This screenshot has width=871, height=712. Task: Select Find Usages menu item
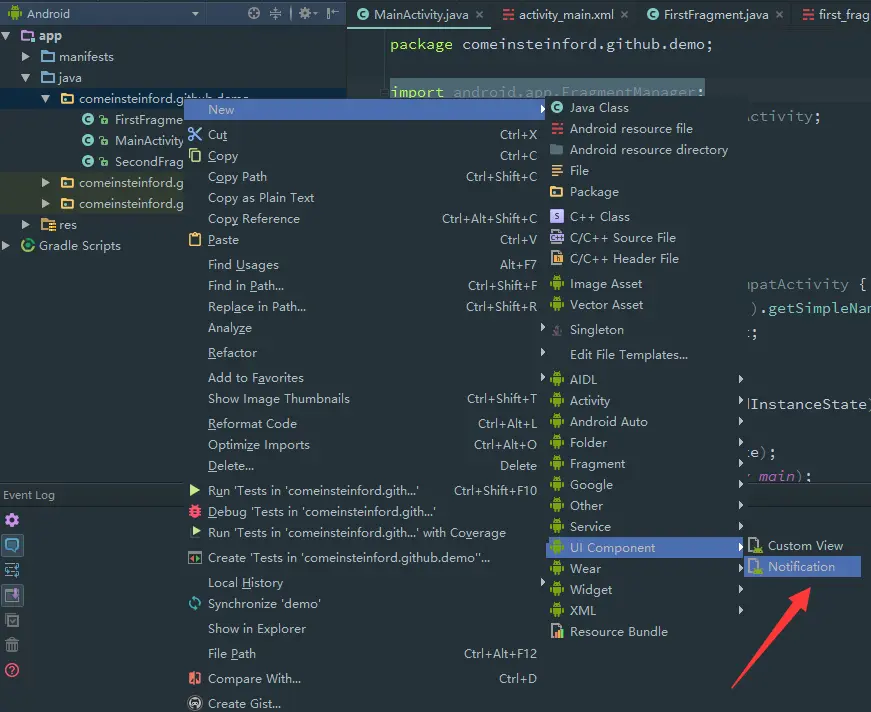click(x=366, y=264)
